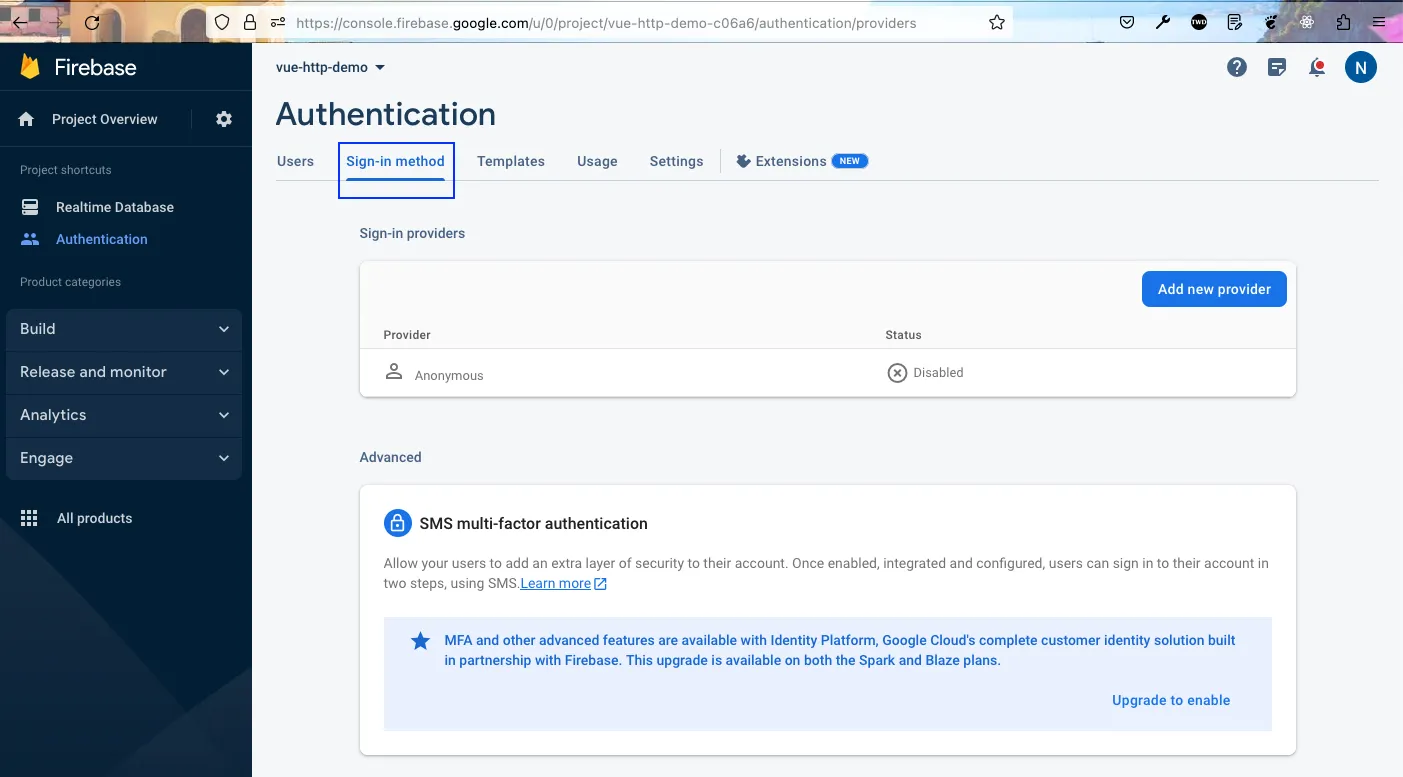The image size is (1403, 777).
Task: Open the Extensions tab label
Action: [x=791, y=161]
